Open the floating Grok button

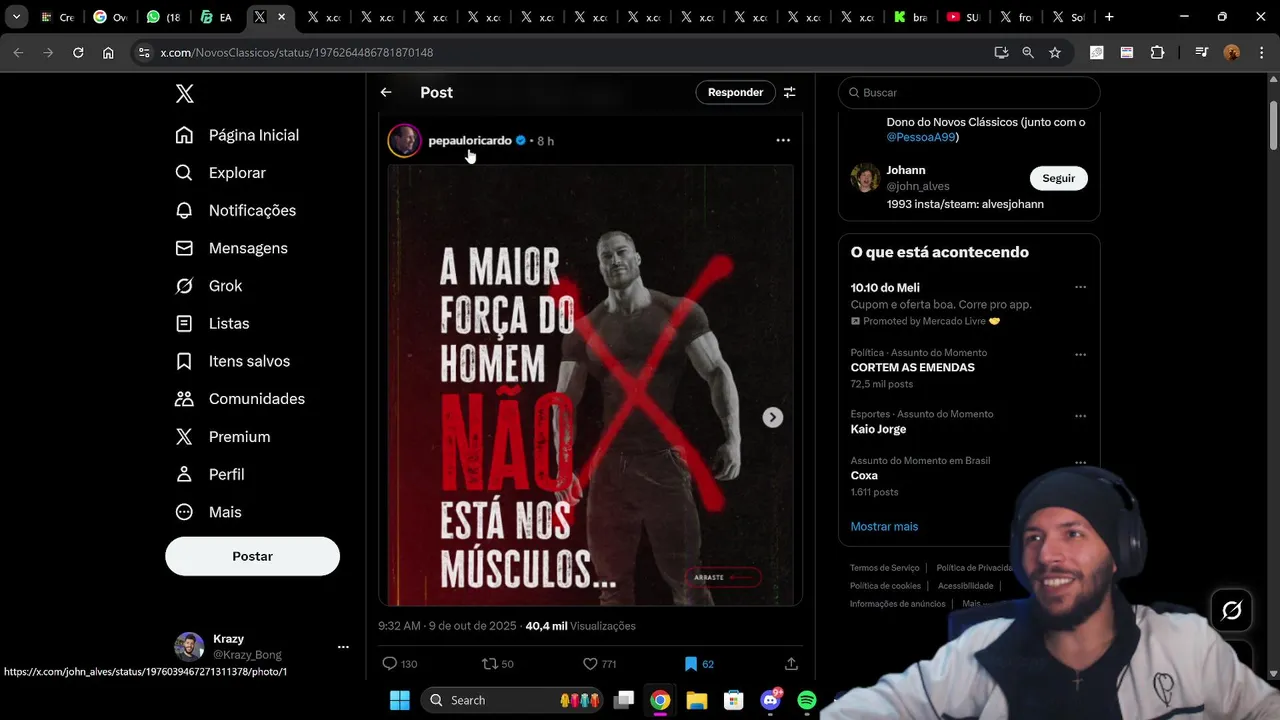click(x=1232, y=610)
